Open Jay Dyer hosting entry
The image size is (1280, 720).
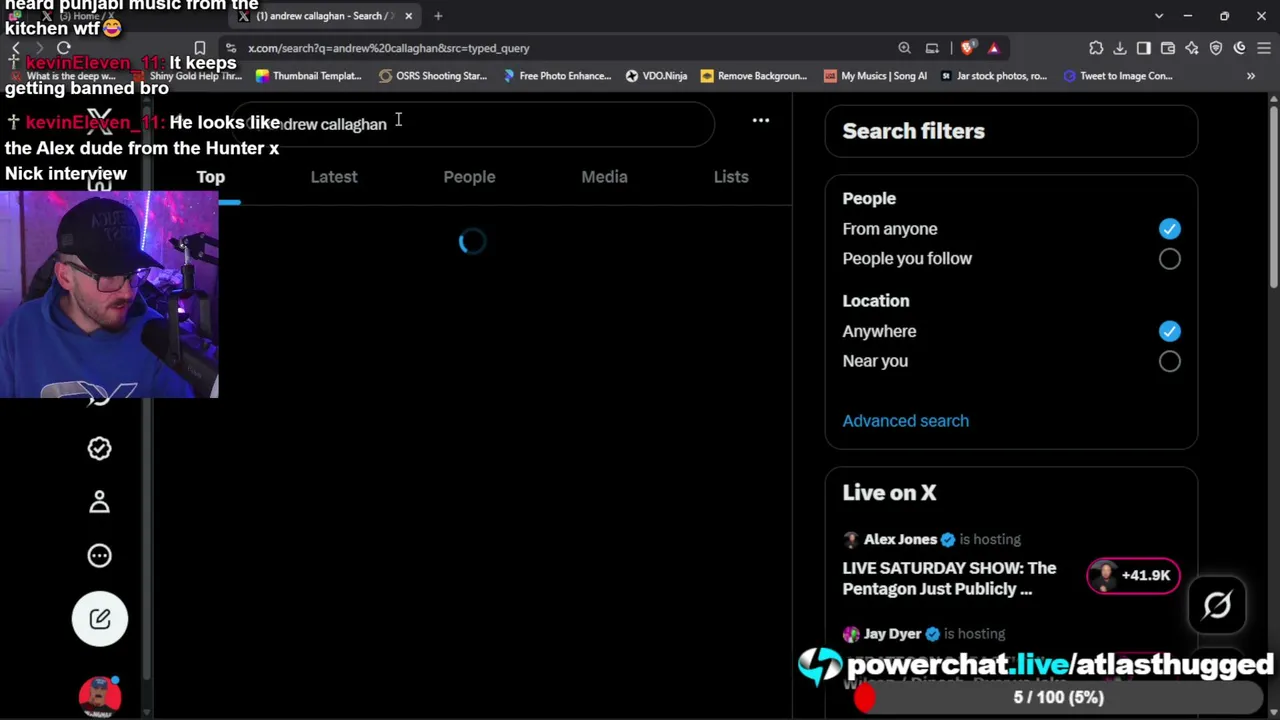click(924, 634)
